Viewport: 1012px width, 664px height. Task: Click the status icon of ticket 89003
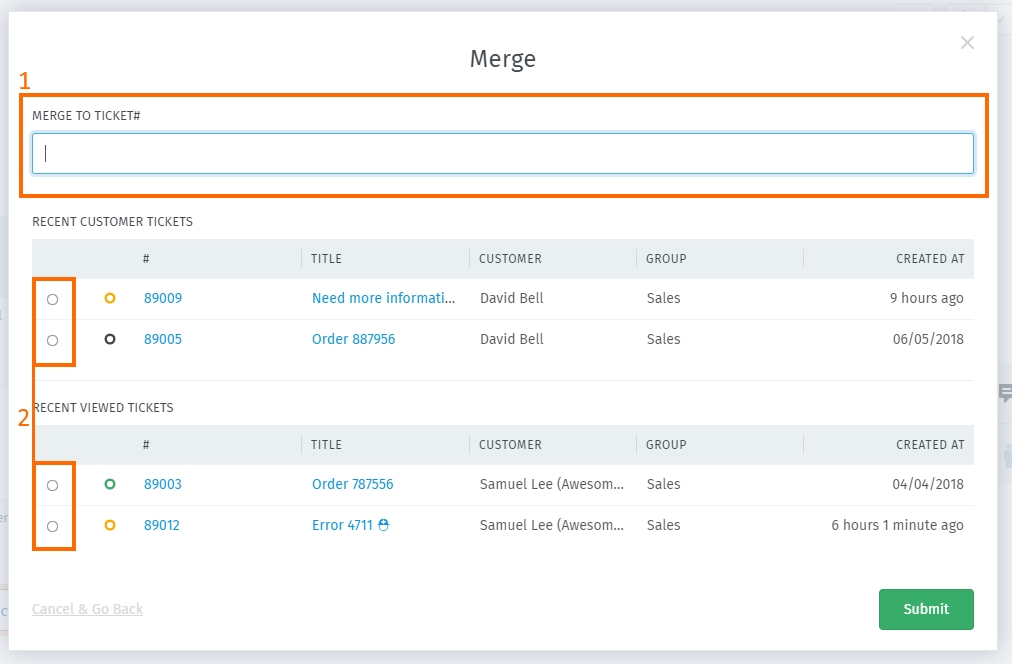point(110,484)
